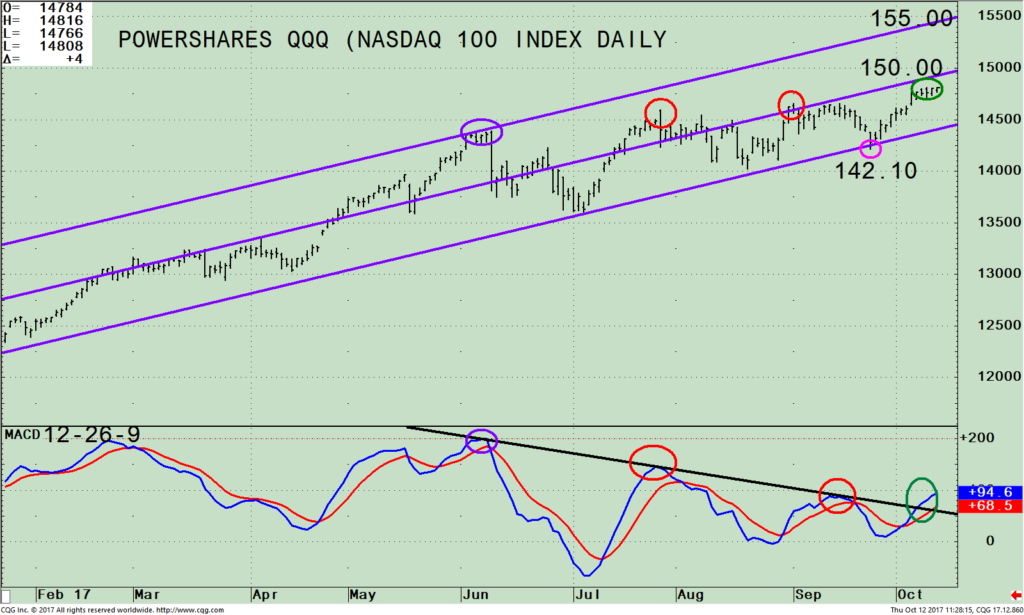This screenshot has height=615, width=1024.
Task: Click the MACD study label
Action: [22, 435]
